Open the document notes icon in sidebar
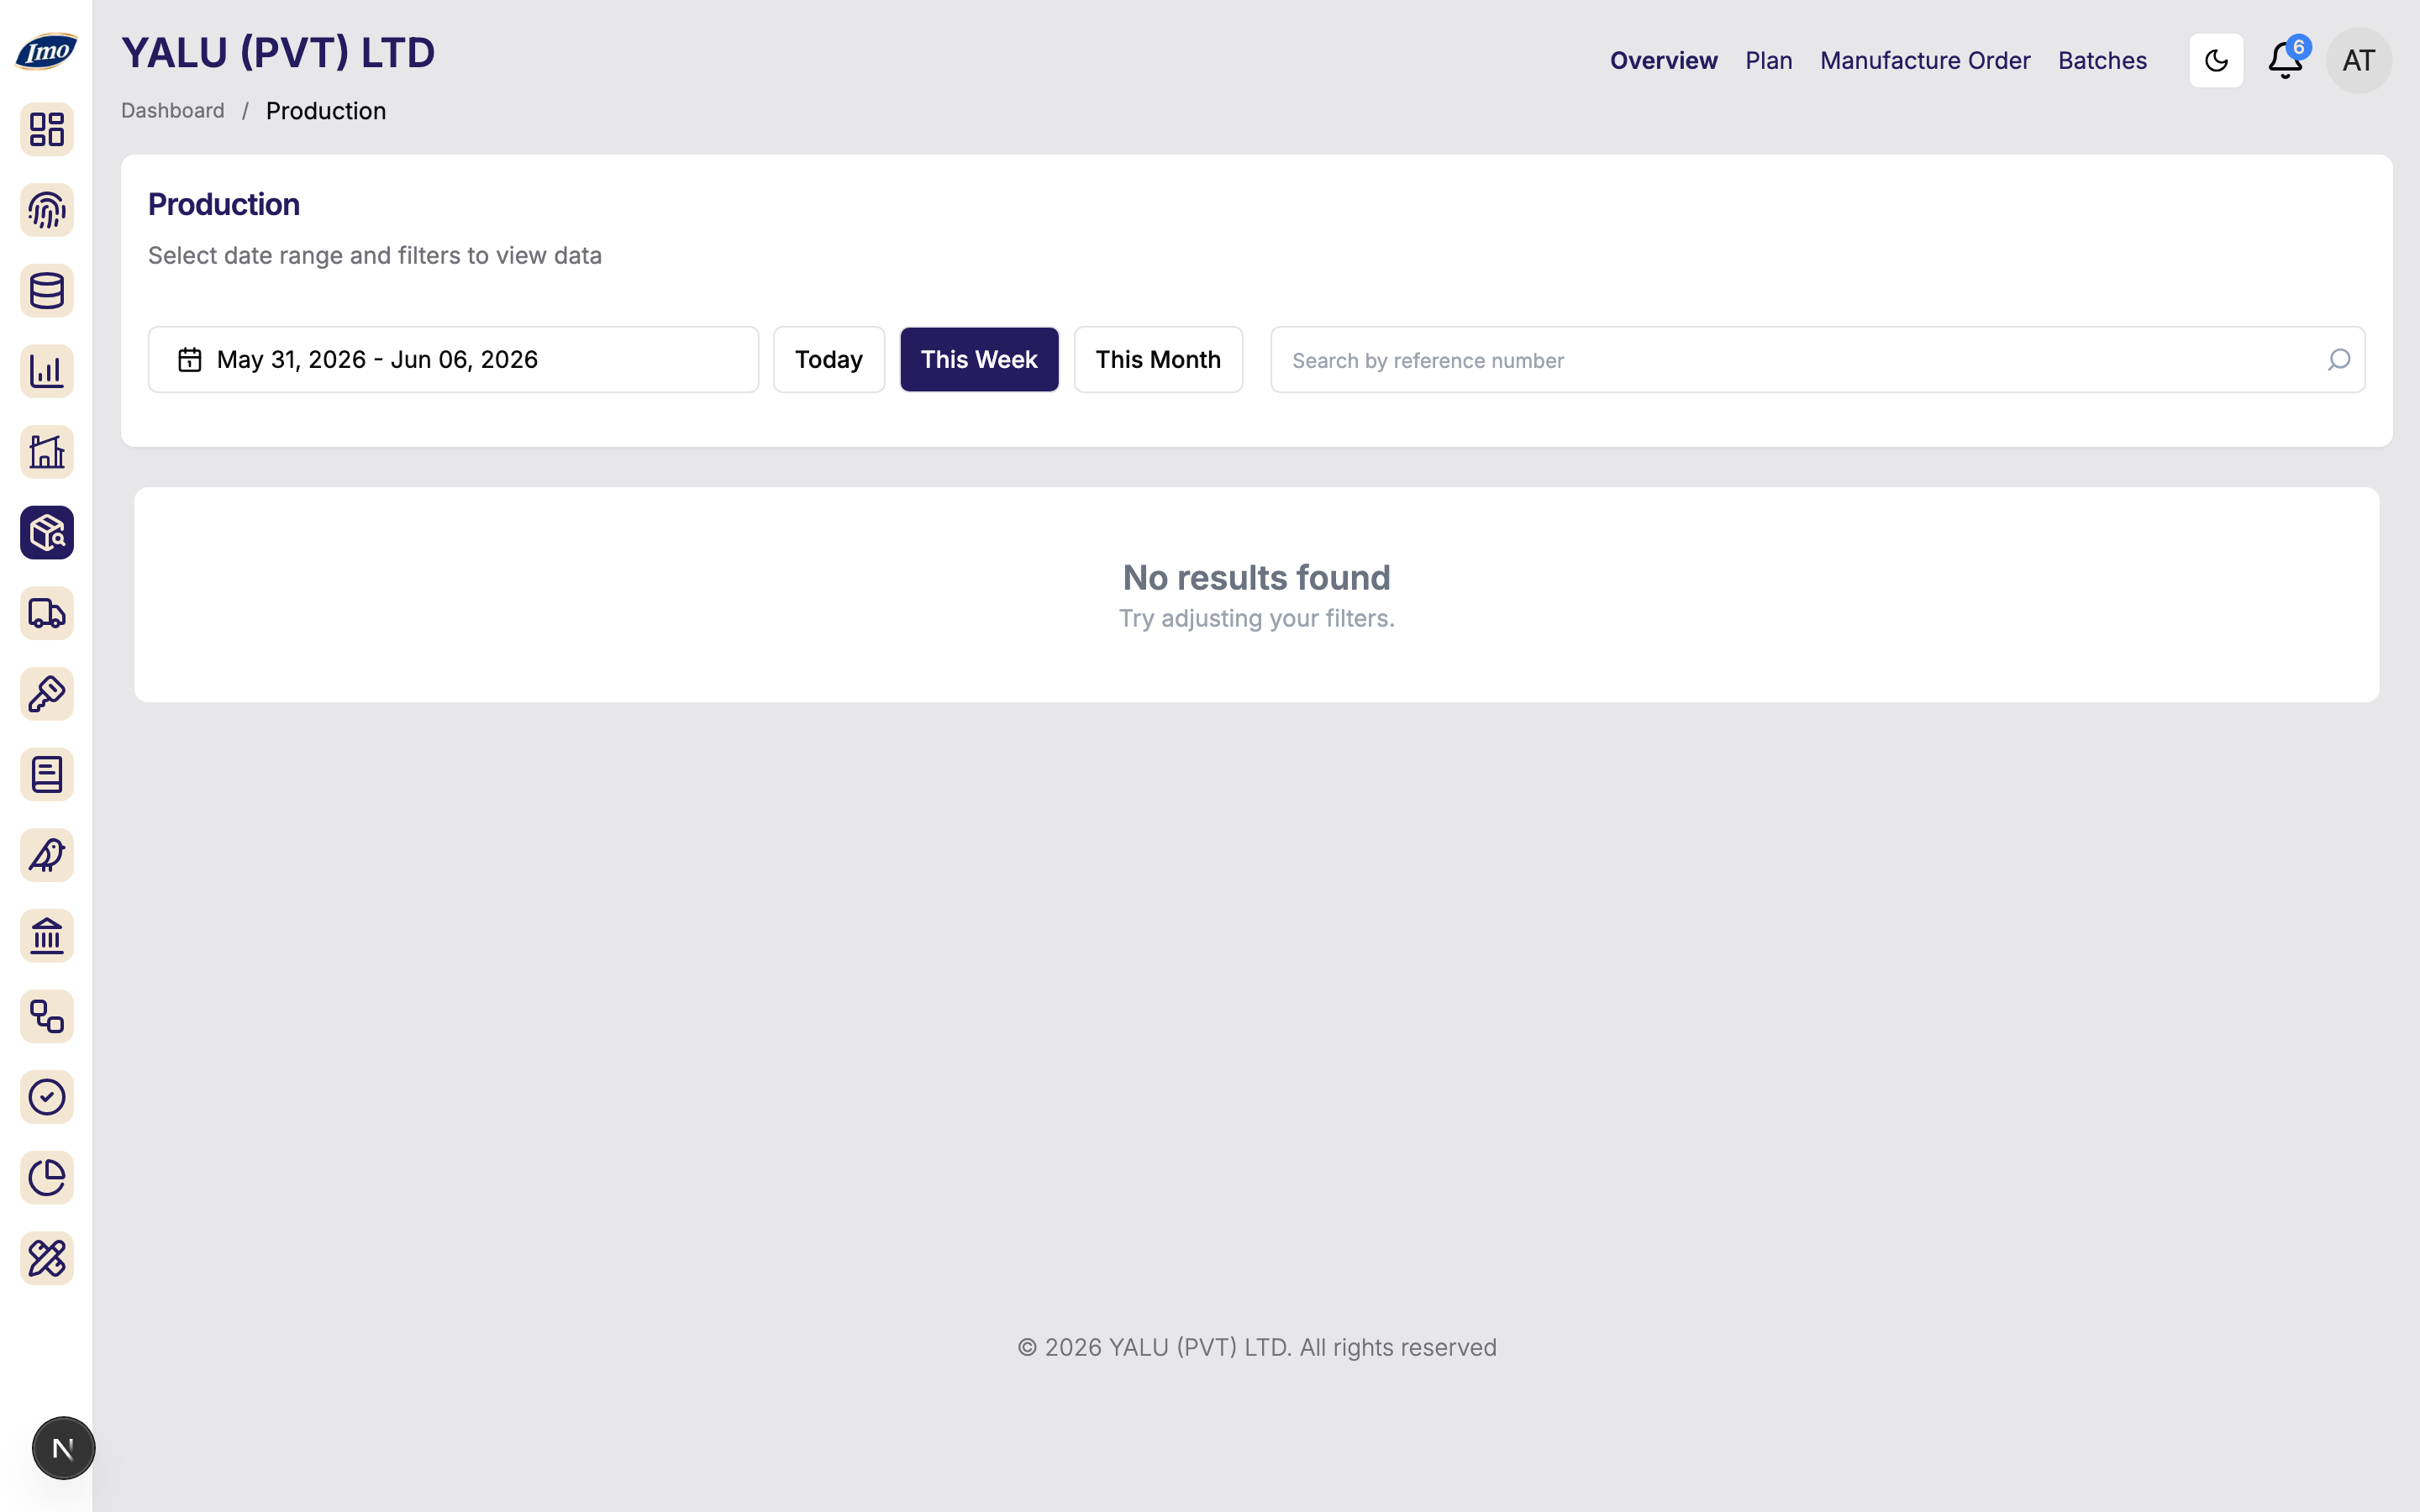 coord(47,775)
